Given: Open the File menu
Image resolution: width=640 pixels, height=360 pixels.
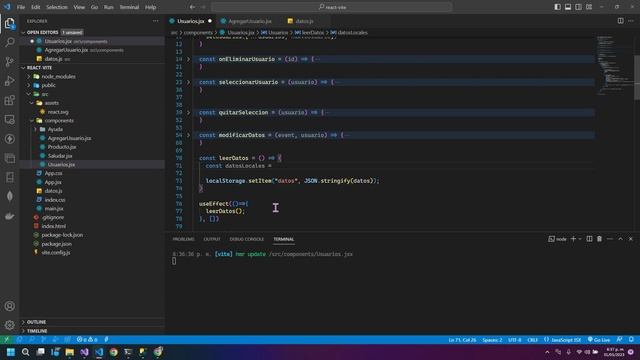Looking at the screenshot, I should 21,7.
